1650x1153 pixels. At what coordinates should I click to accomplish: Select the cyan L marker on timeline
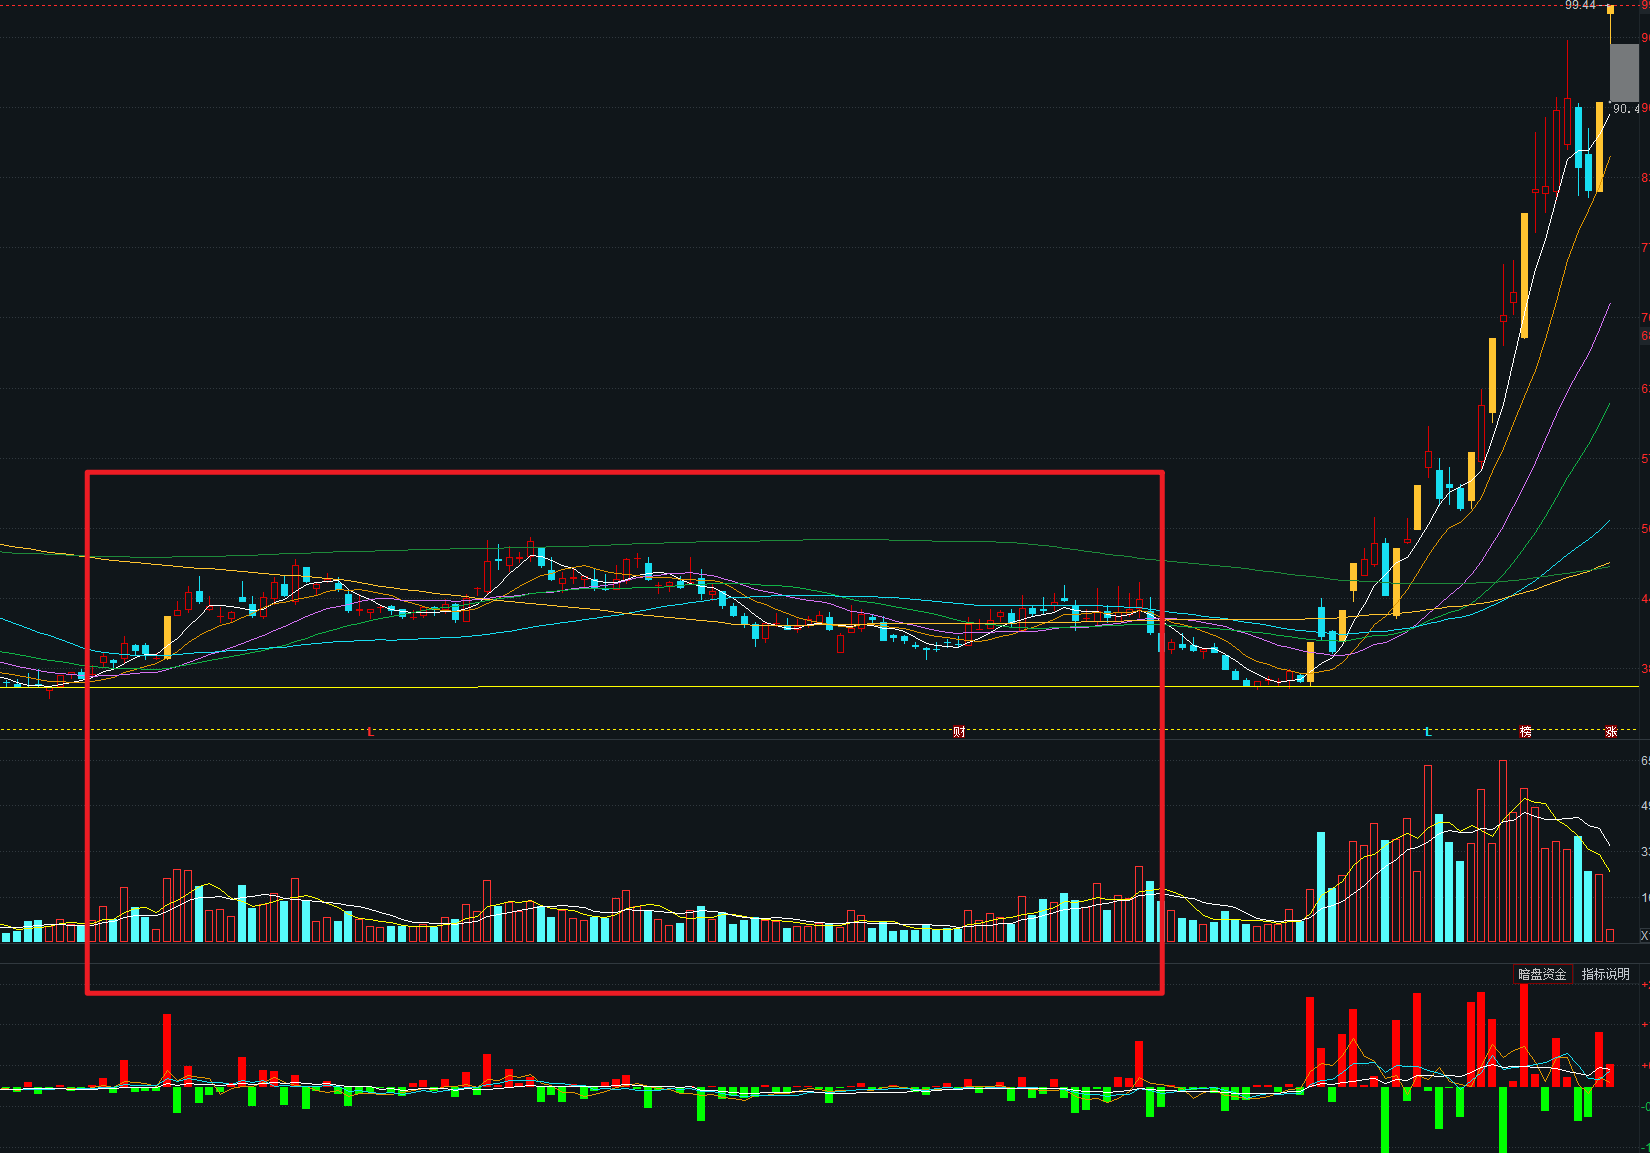pyautogui.click(x=1427, y=732)
